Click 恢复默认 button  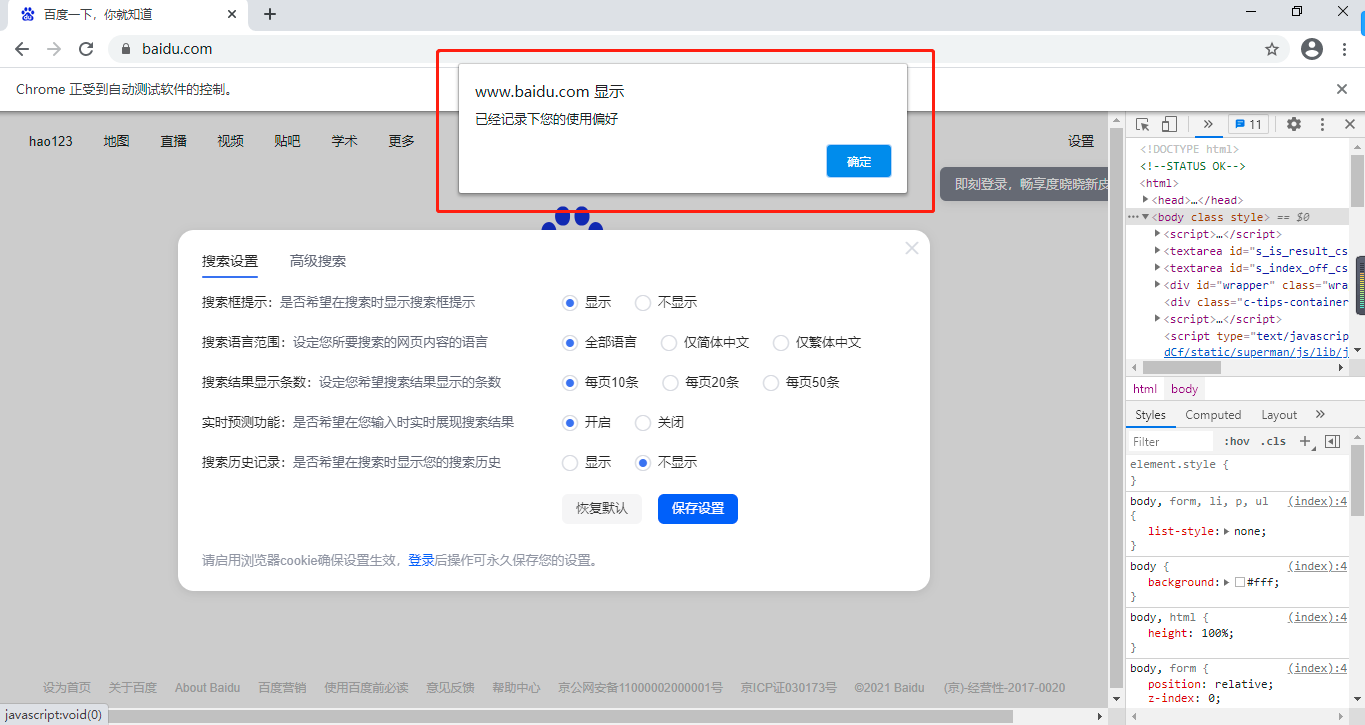coord(602,508)
